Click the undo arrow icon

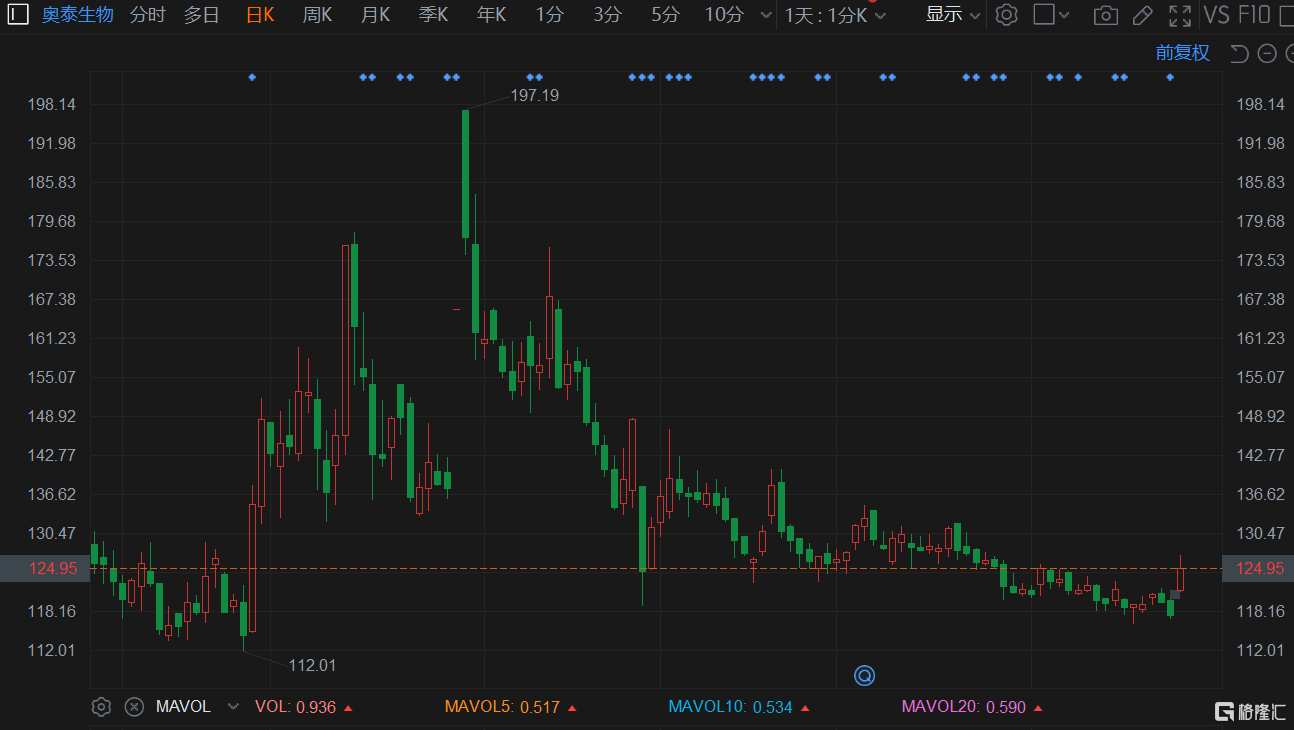[x=1240, y=54]
